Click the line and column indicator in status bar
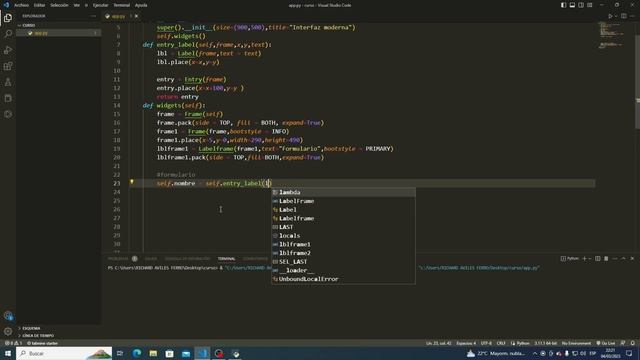Image resolution: width=640 pixels, height=360 pixels. point(438,343)
